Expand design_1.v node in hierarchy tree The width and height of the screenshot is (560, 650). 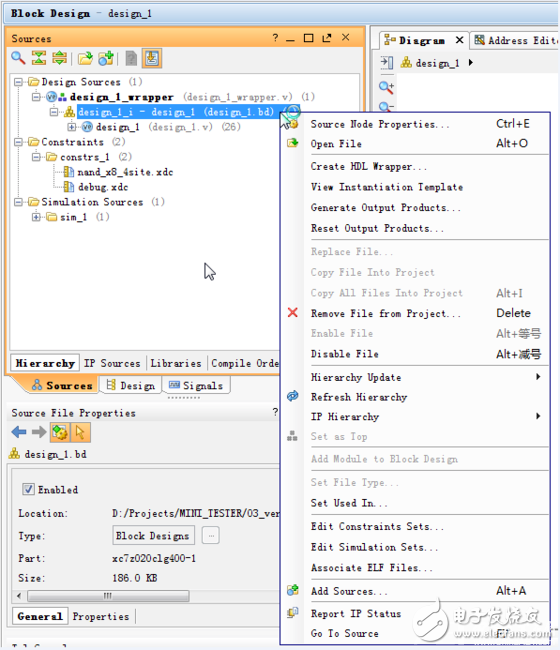point(72,127)
